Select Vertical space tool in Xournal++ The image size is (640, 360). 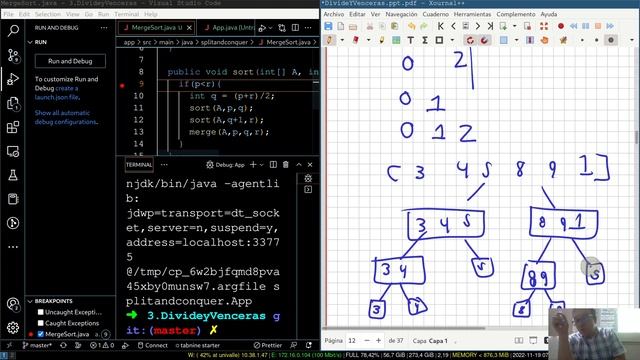[x=530, y=40]
